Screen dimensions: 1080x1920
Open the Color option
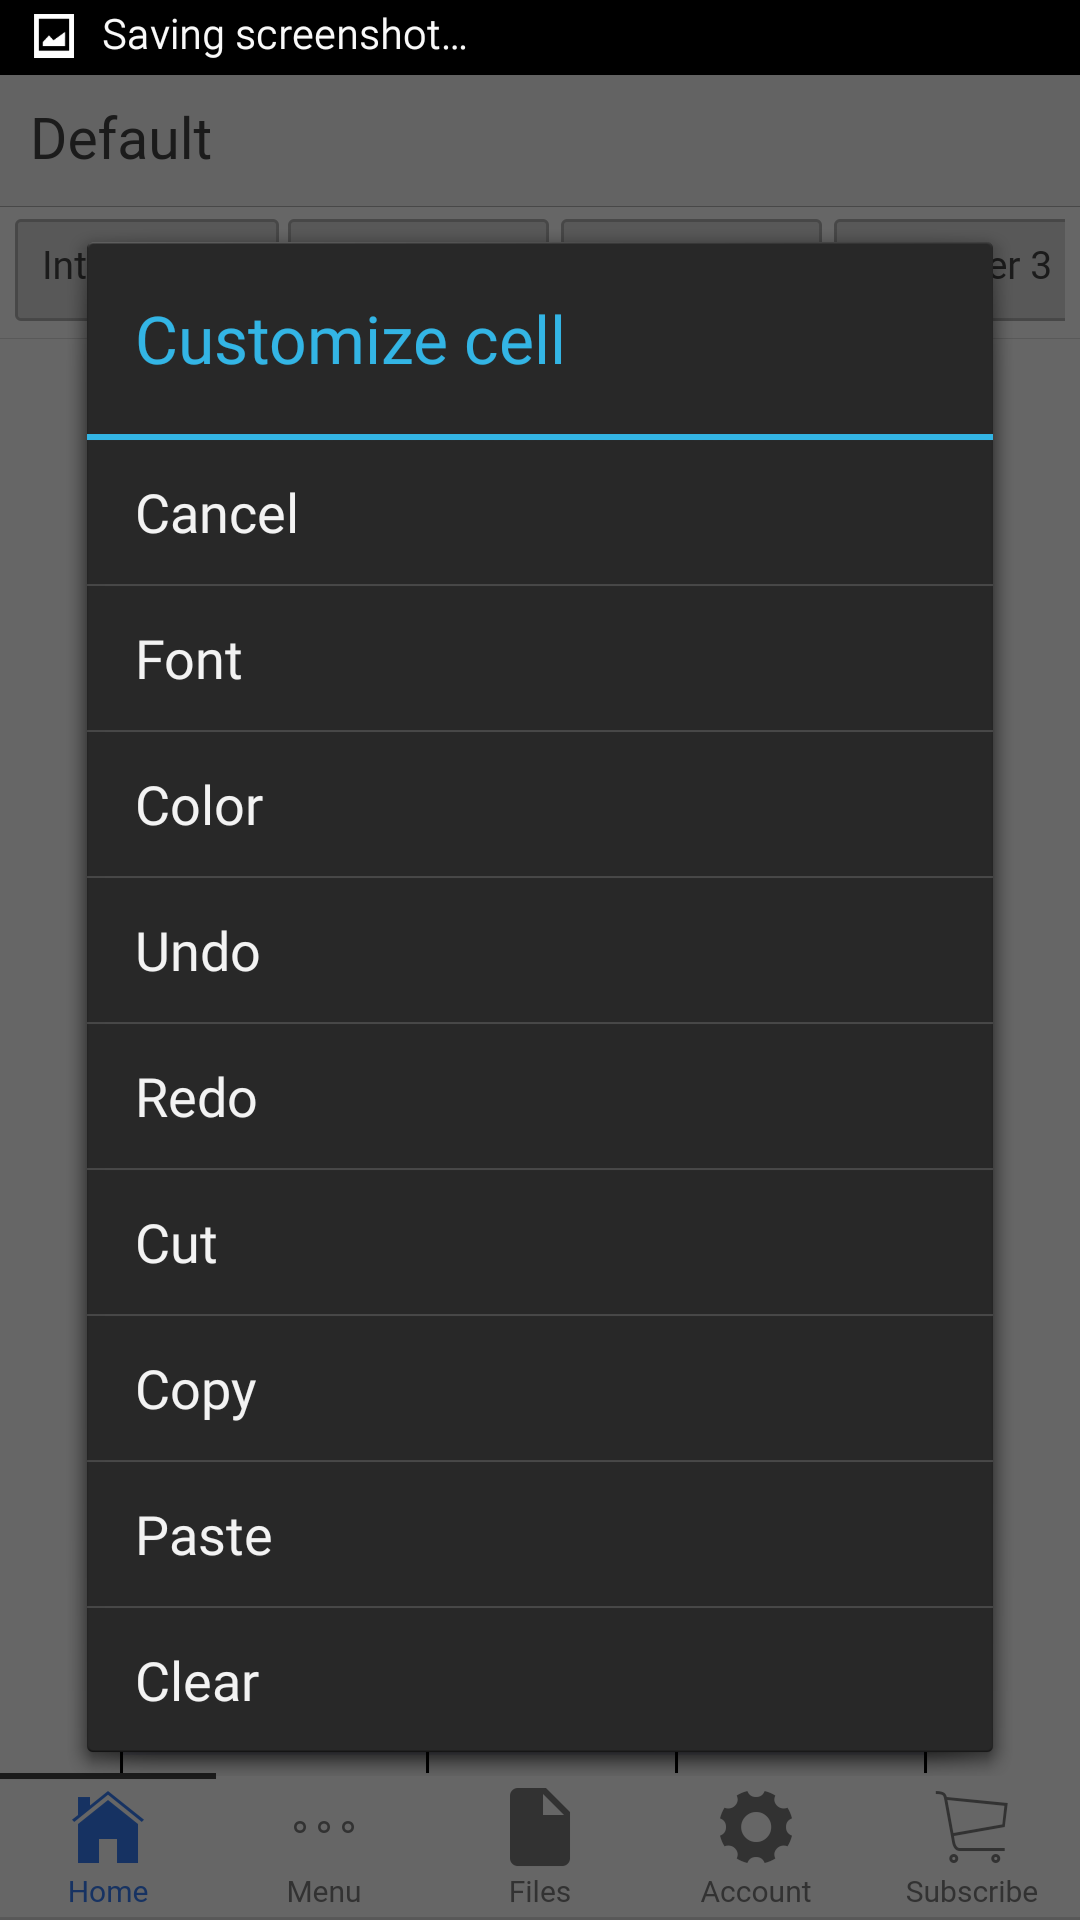pyautogui.click(x=540, y=806)
